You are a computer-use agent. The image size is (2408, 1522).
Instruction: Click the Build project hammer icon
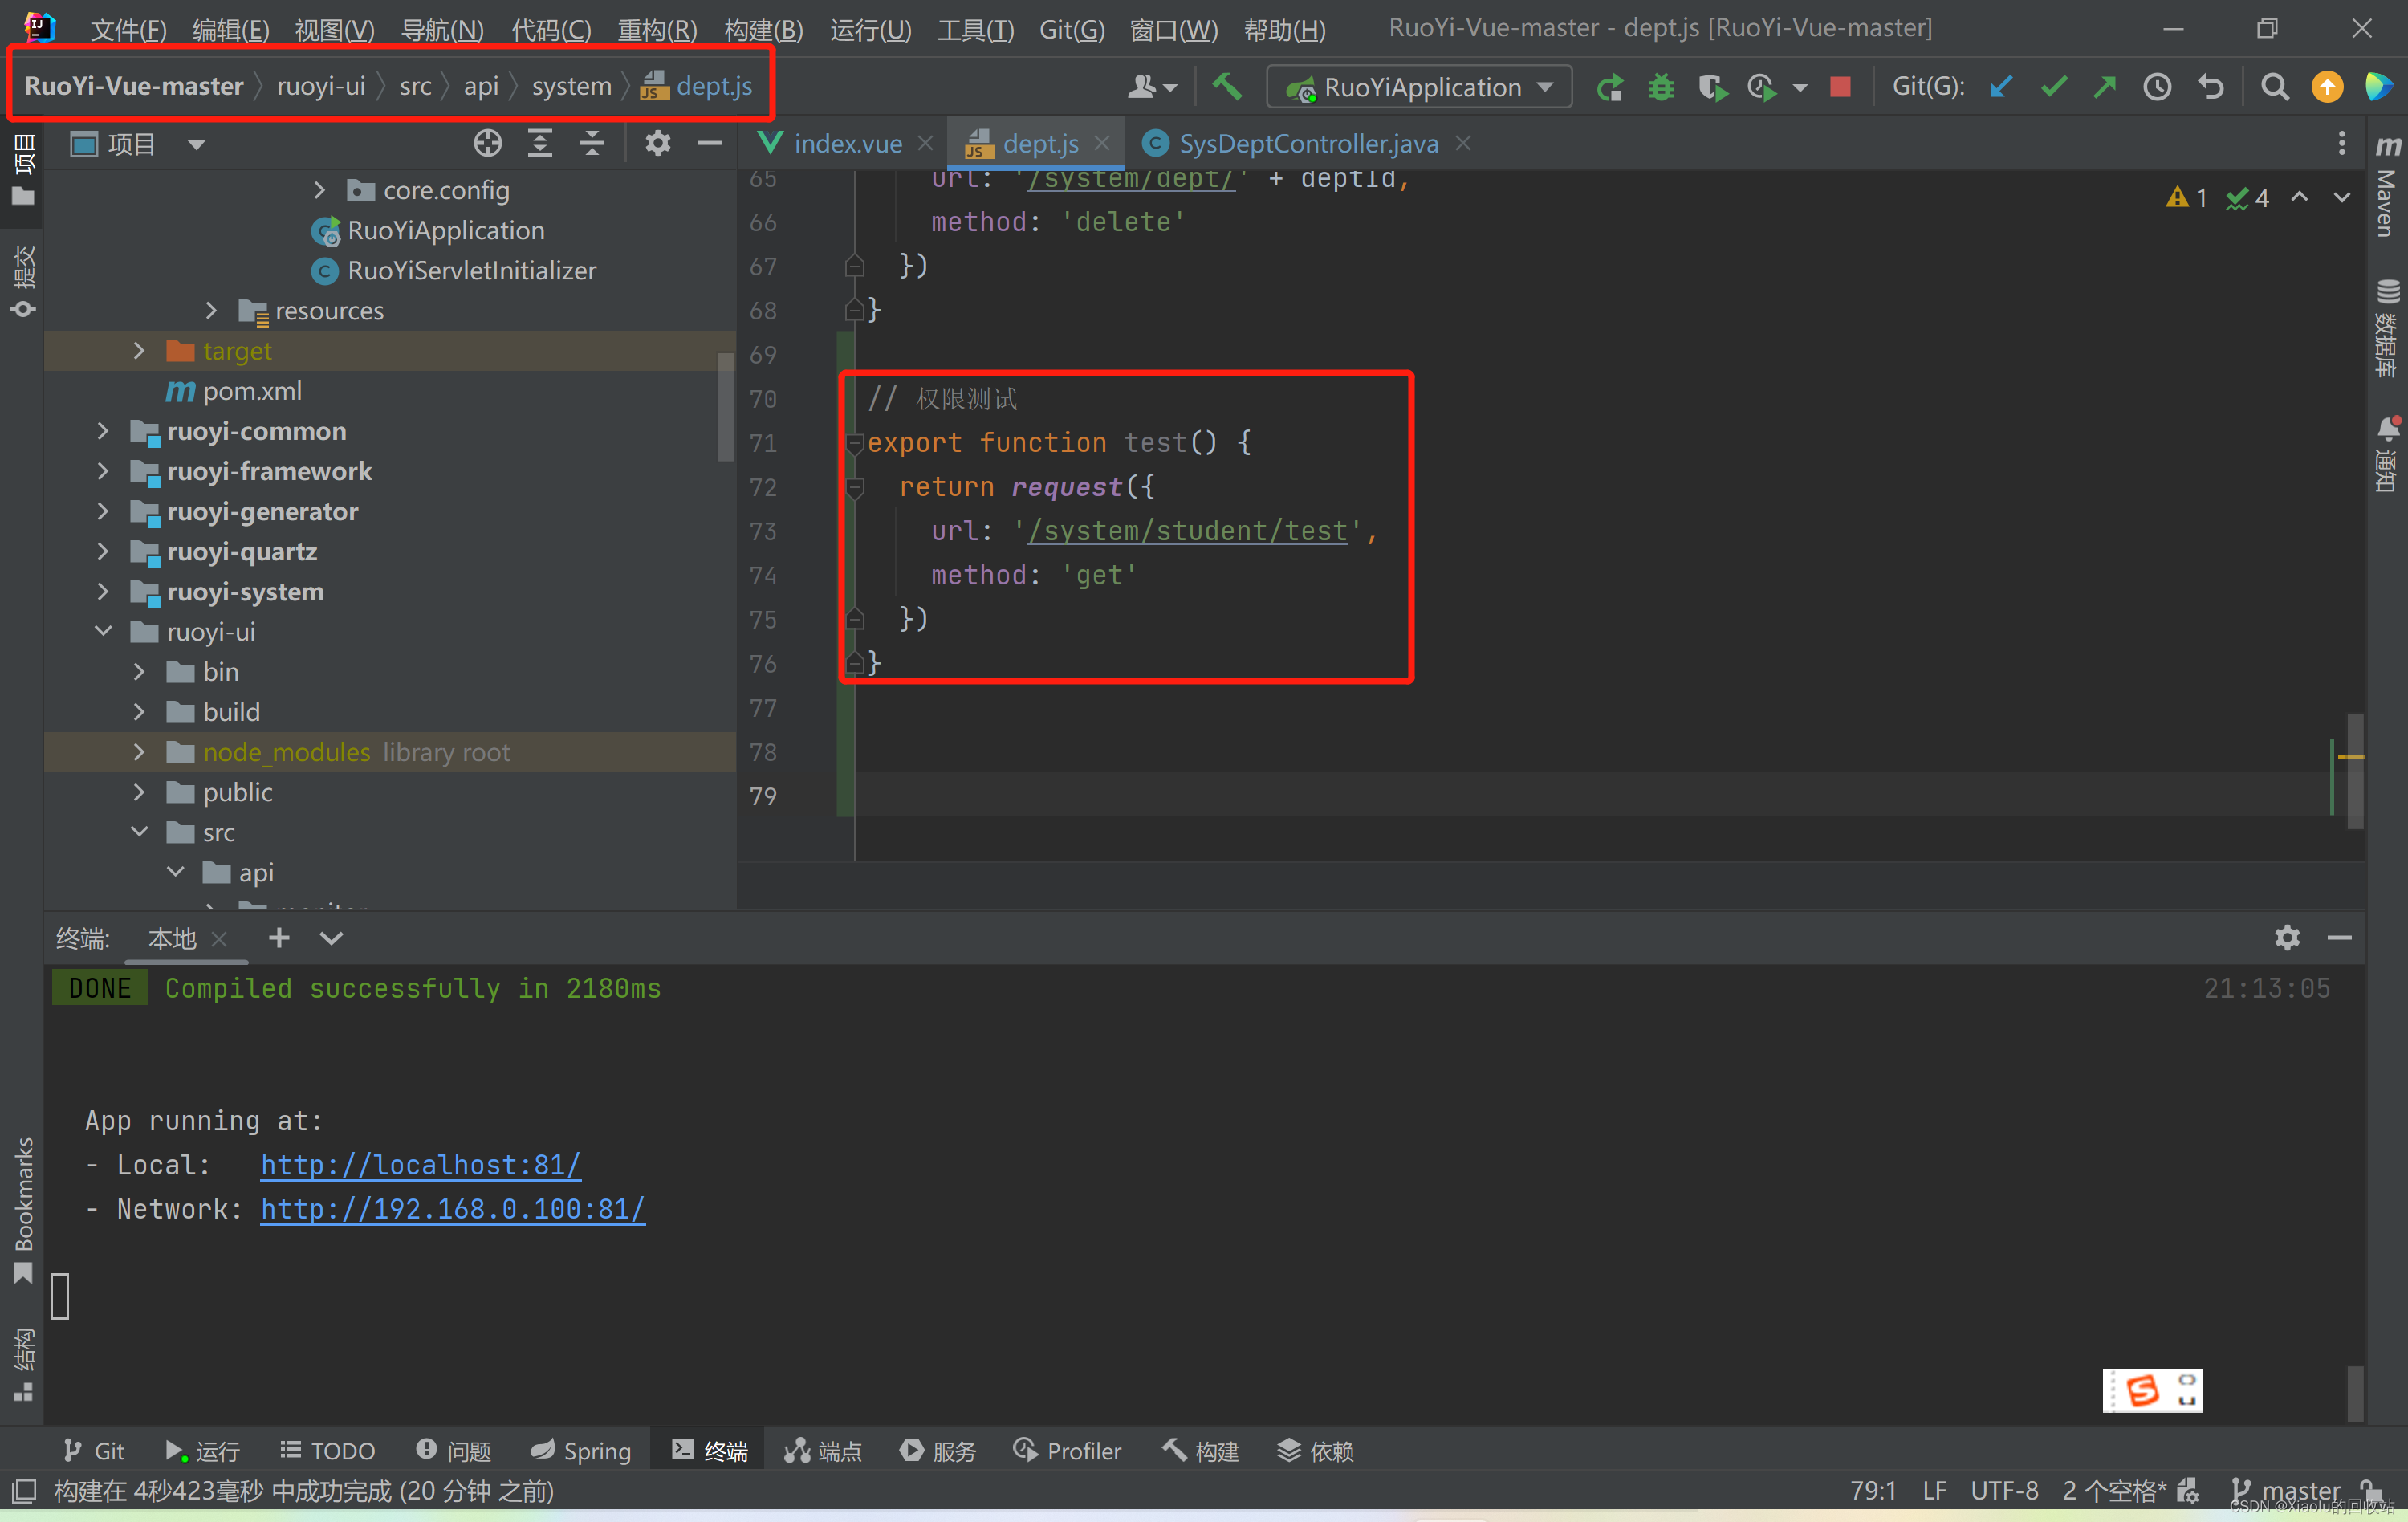click(x=1227, y=87)
